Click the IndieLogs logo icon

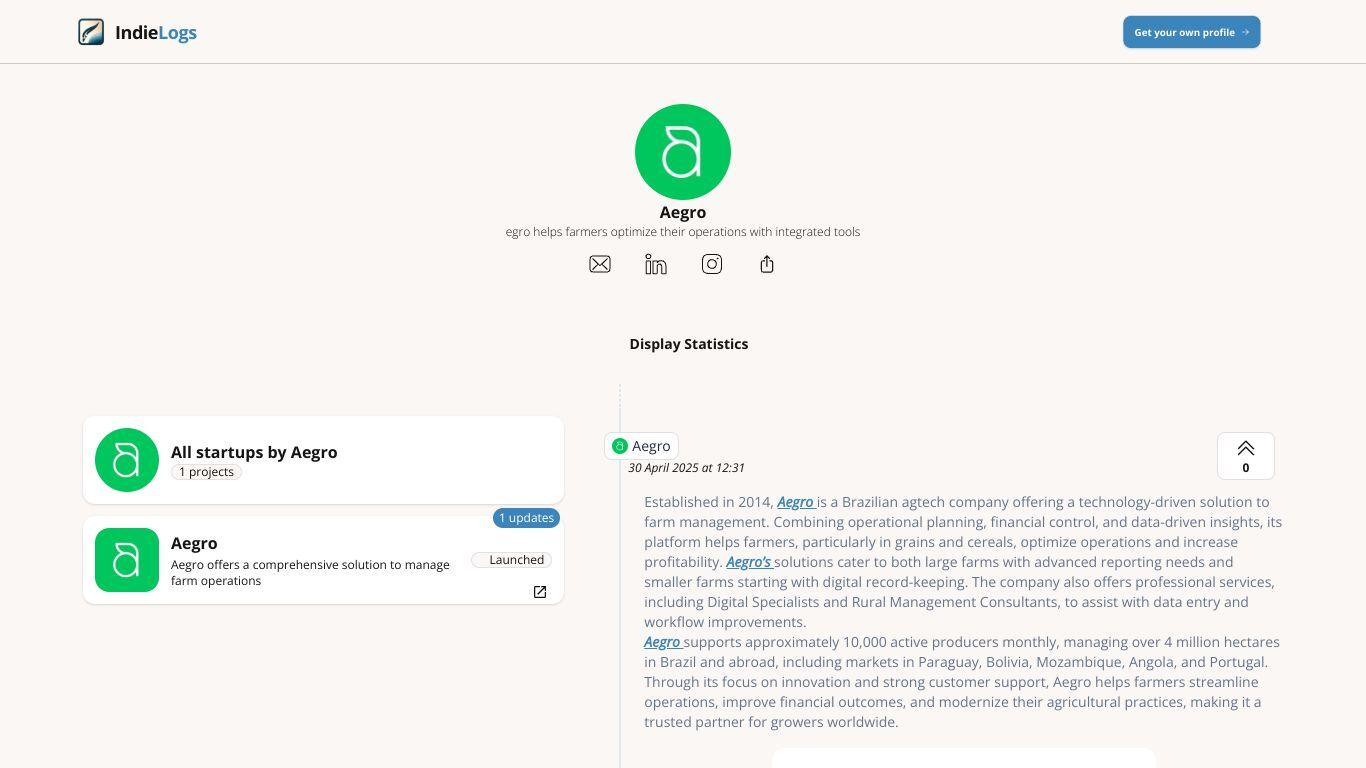click(x=91, y=32)
